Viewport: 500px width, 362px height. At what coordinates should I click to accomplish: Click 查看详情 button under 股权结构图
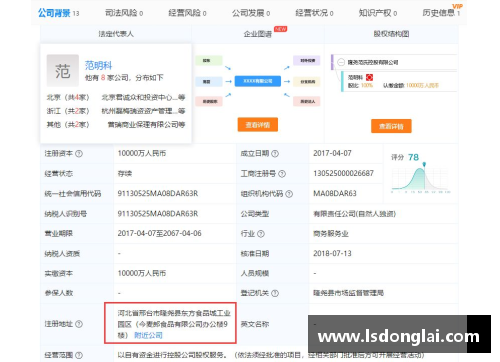click(391, 126)
